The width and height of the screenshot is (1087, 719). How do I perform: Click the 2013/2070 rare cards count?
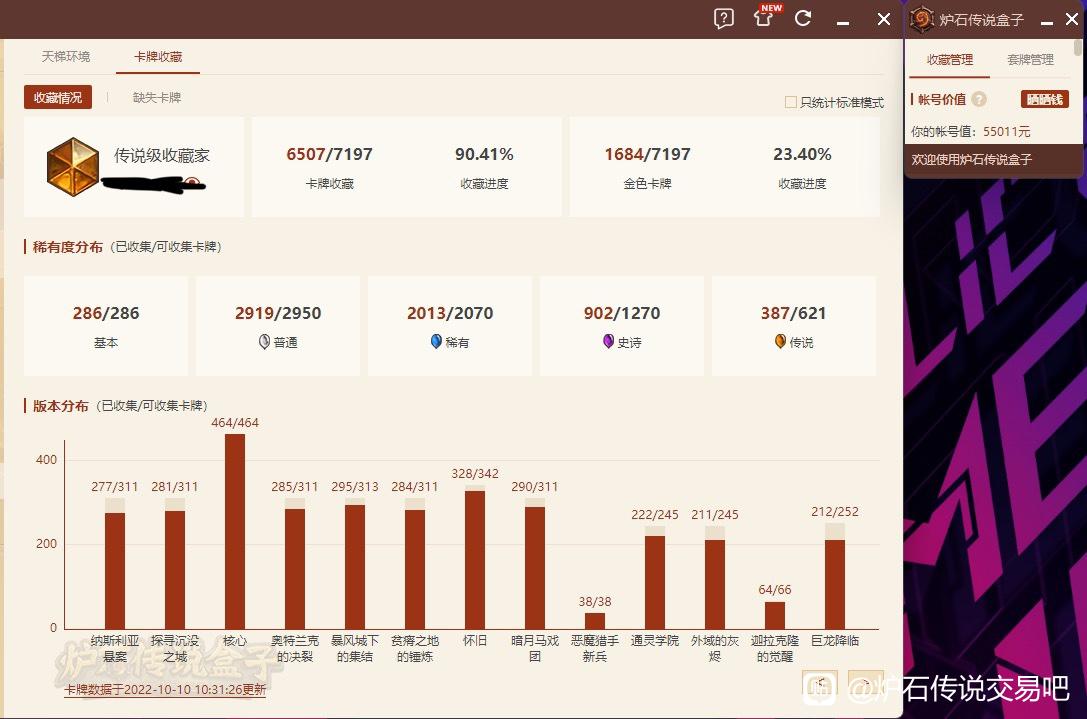tap(450, 313)
